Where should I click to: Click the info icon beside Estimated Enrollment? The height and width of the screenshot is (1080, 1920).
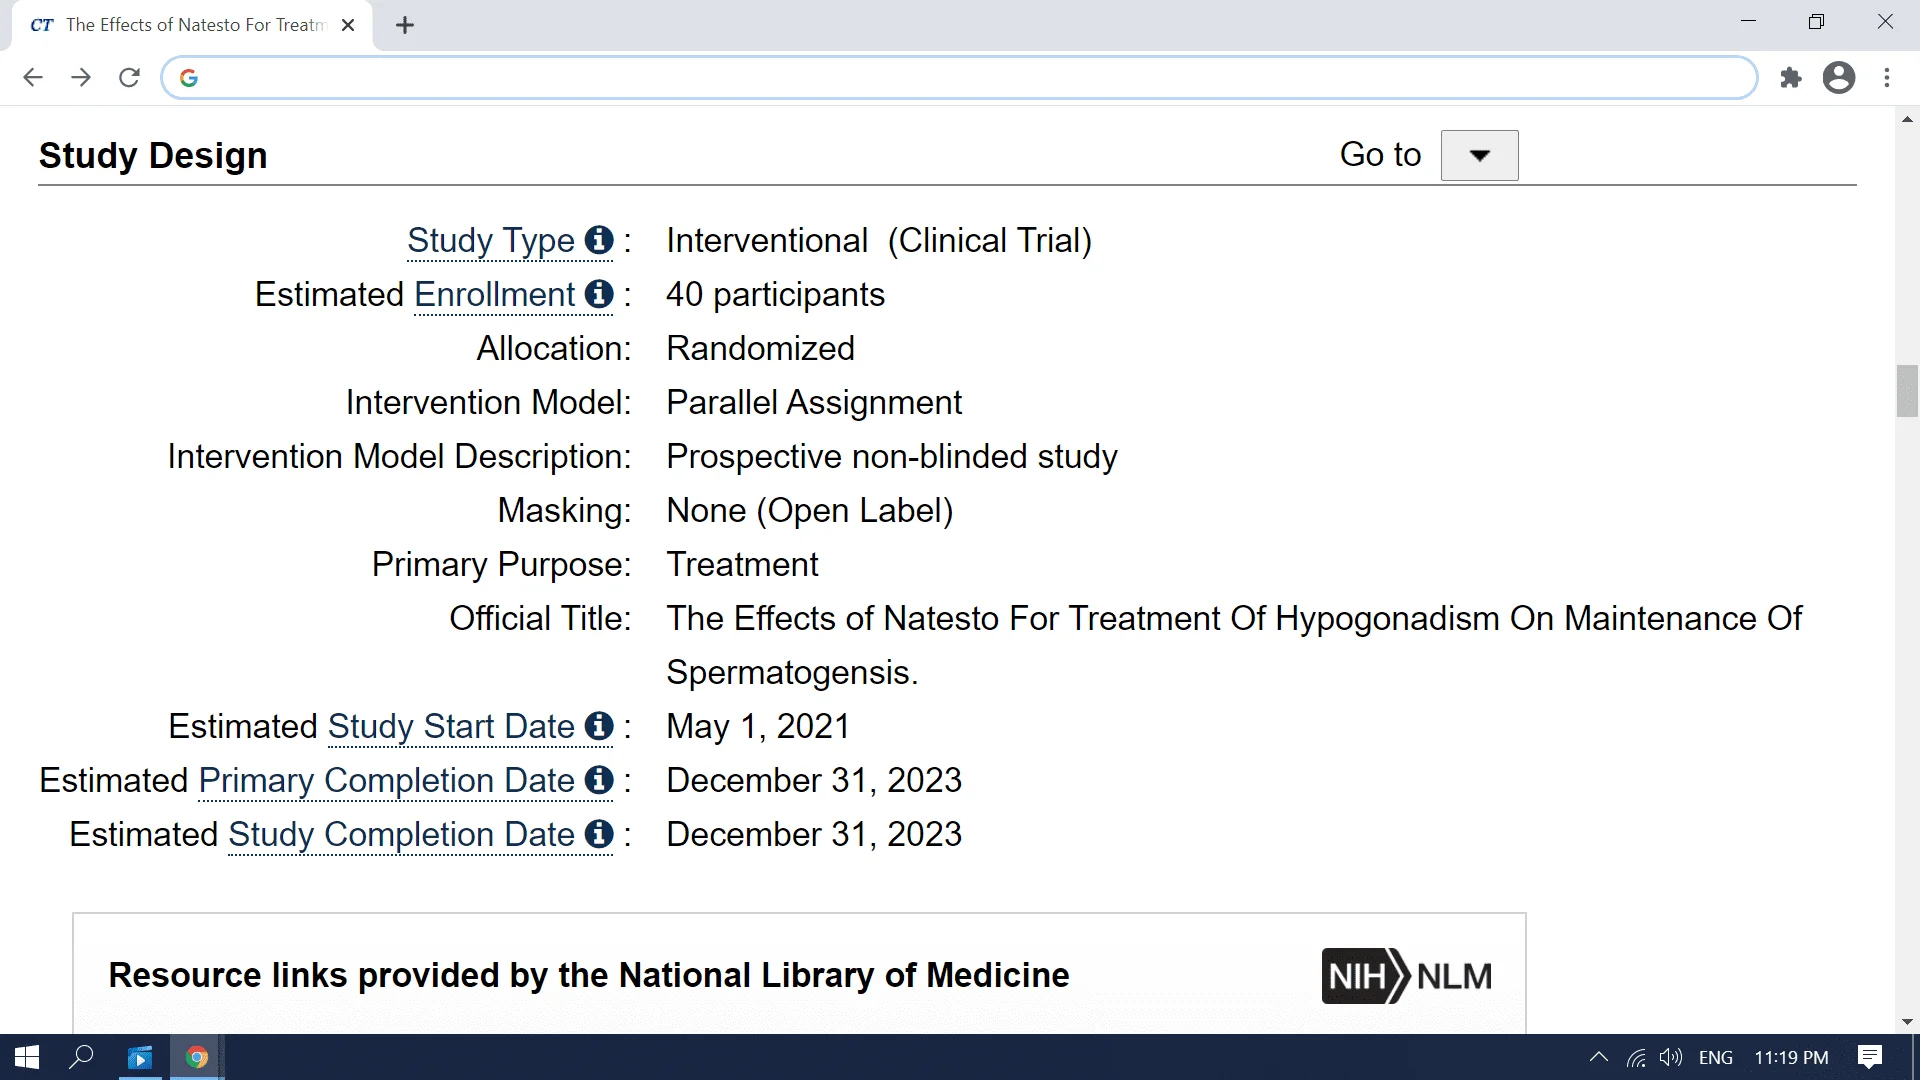(x=599, y=294)
